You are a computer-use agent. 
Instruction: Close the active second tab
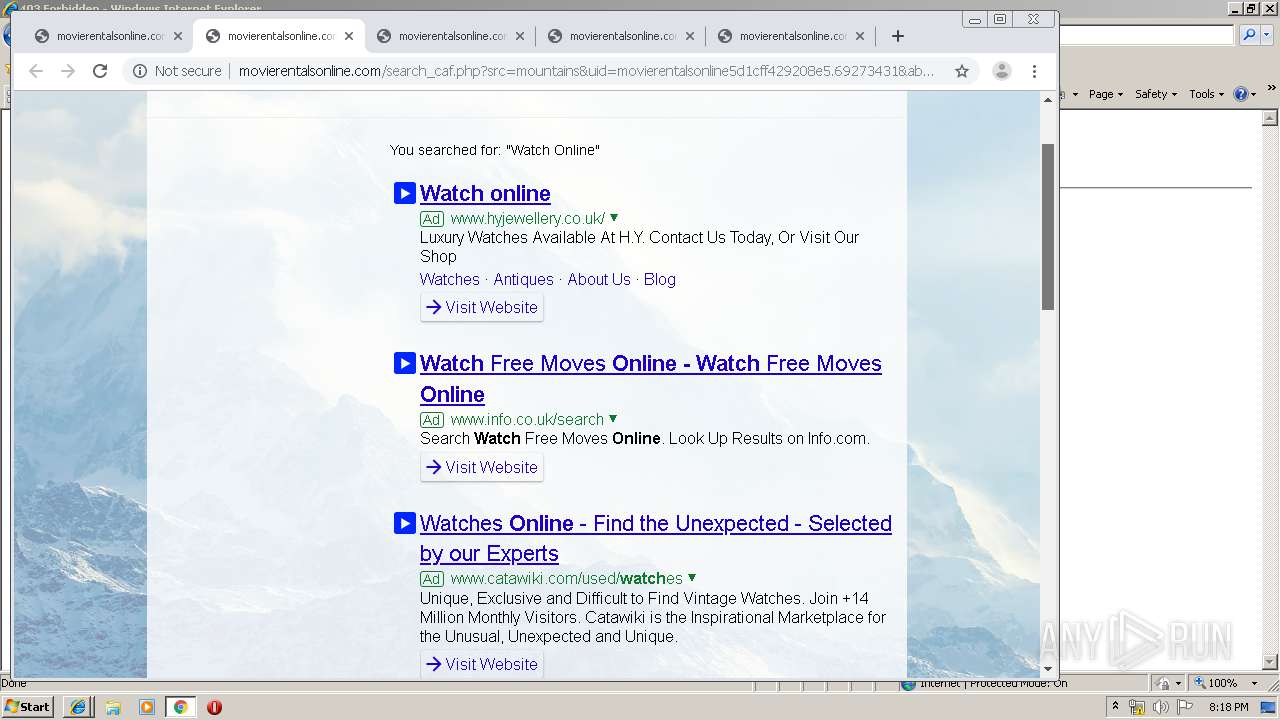pyautogui.click(x=349, y=36)
